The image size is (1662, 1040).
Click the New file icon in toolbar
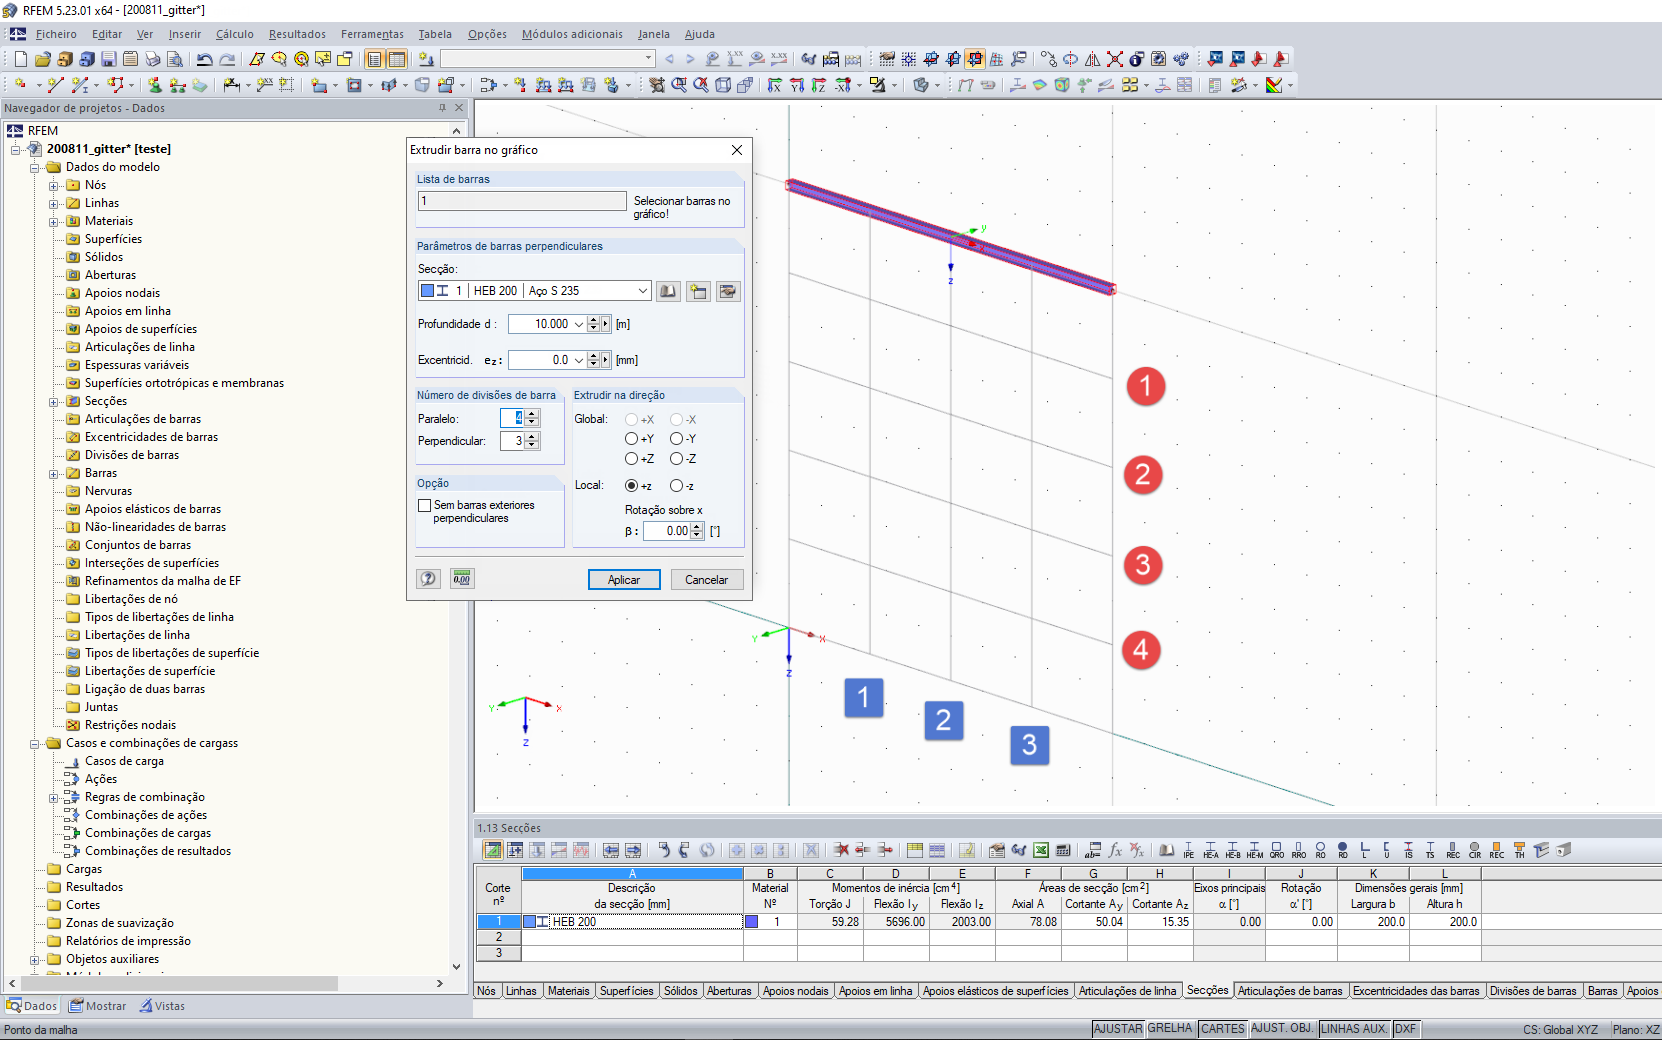tap(20, 59)
